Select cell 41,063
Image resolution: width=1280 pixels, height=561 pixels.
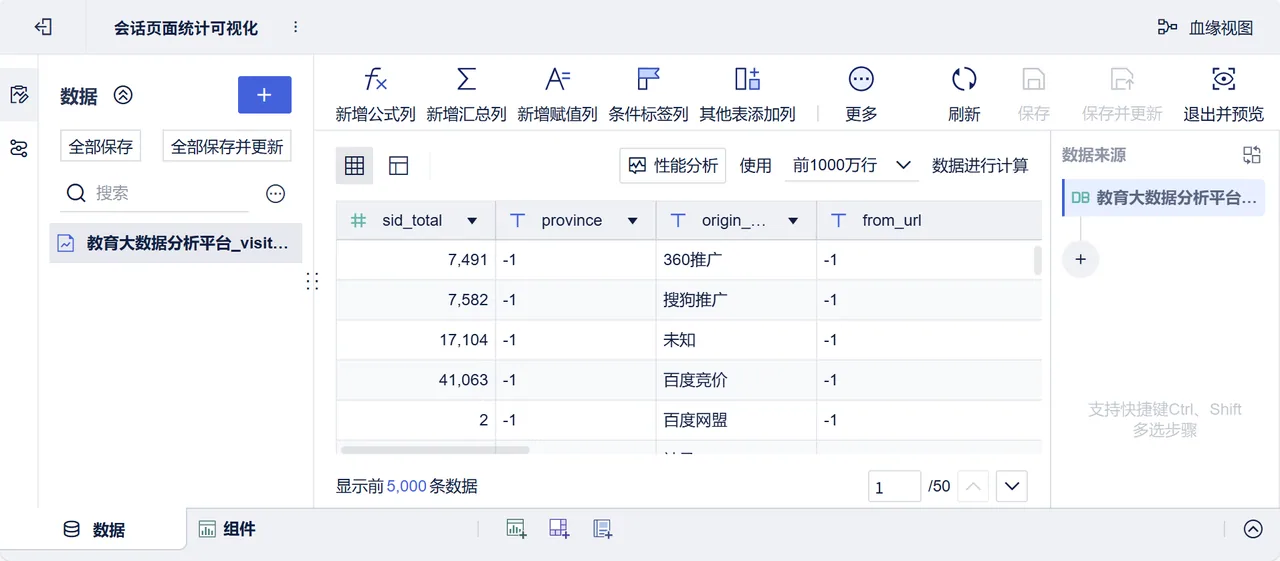tap(416, 380)
